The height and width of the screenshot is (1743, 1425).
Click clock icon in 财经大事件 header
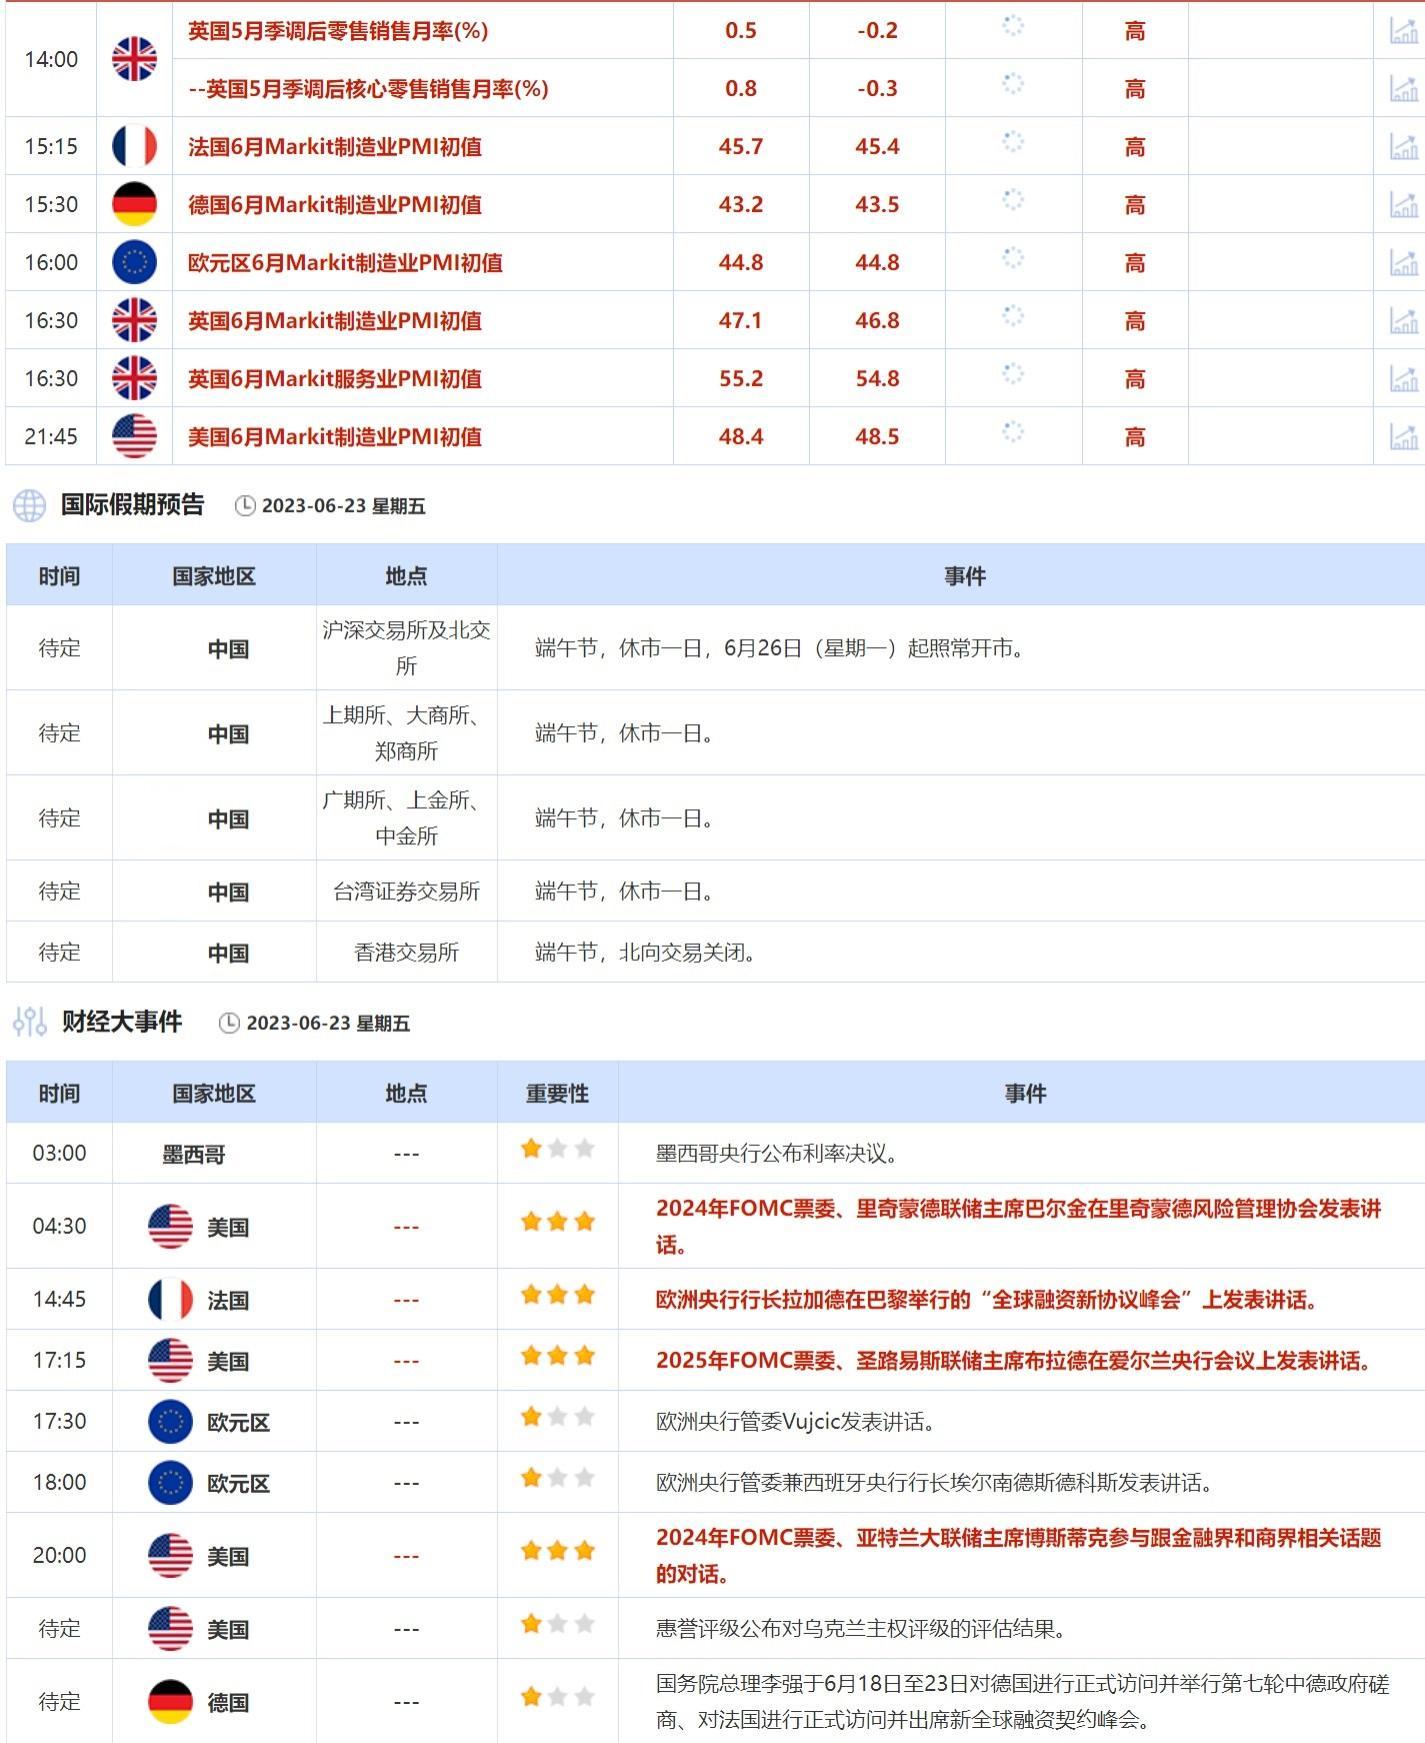(x=229, y=1023)
